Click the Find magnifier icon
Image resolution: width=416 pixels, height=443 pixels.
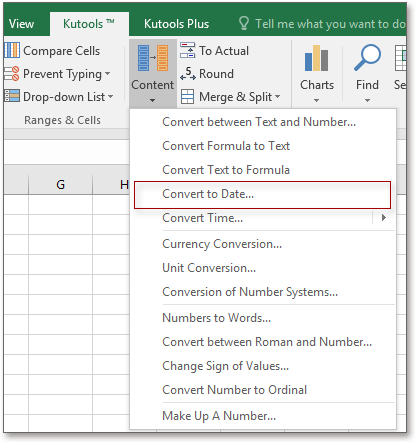(x=367, y=58)
